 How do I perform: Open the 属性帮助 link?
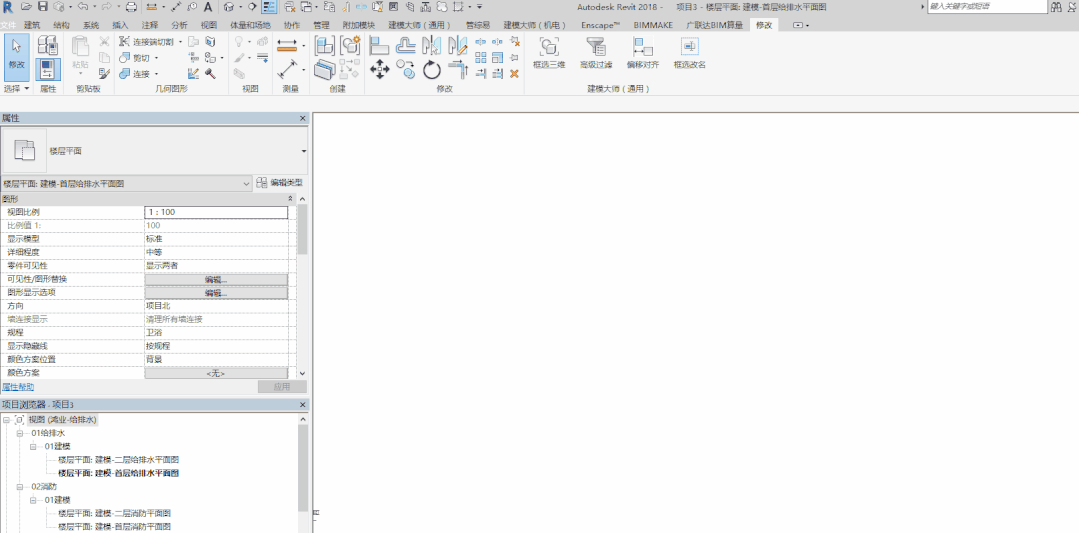(x=18, y=387)
